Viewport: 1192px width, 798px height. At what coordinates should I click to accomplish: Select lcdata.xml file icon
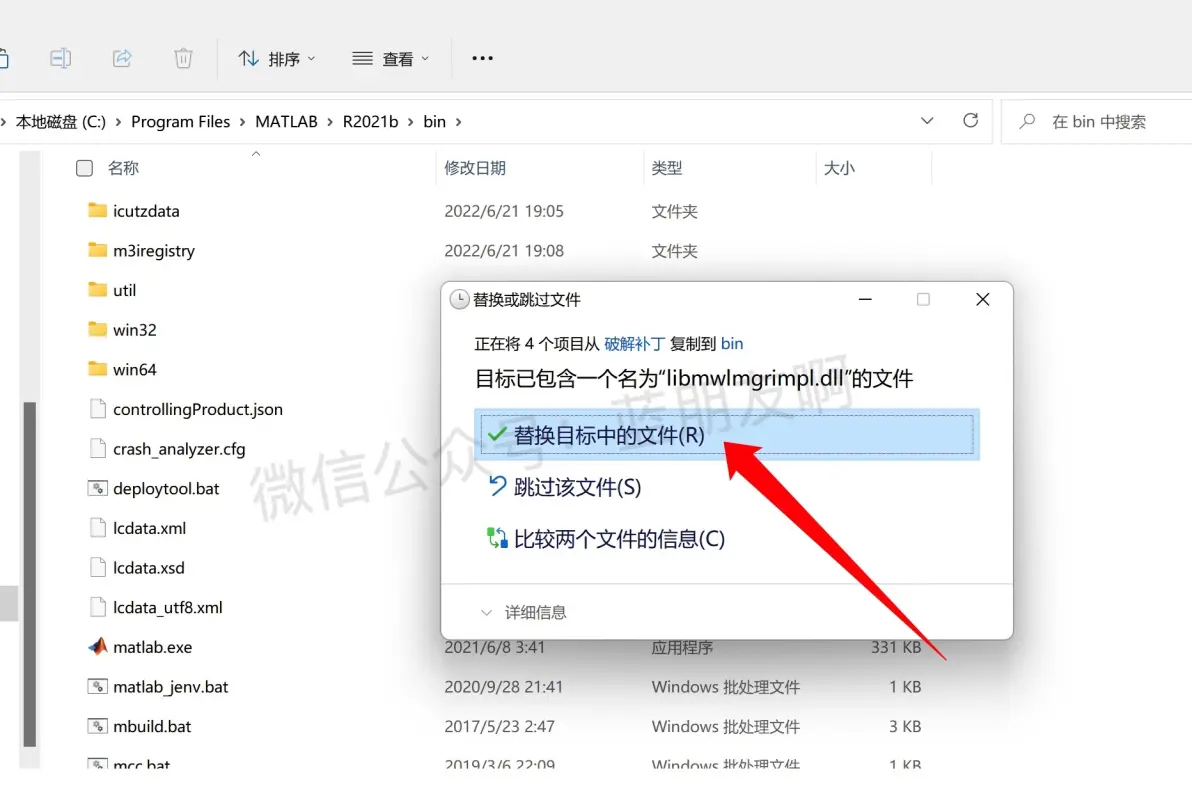coord(97,527)
